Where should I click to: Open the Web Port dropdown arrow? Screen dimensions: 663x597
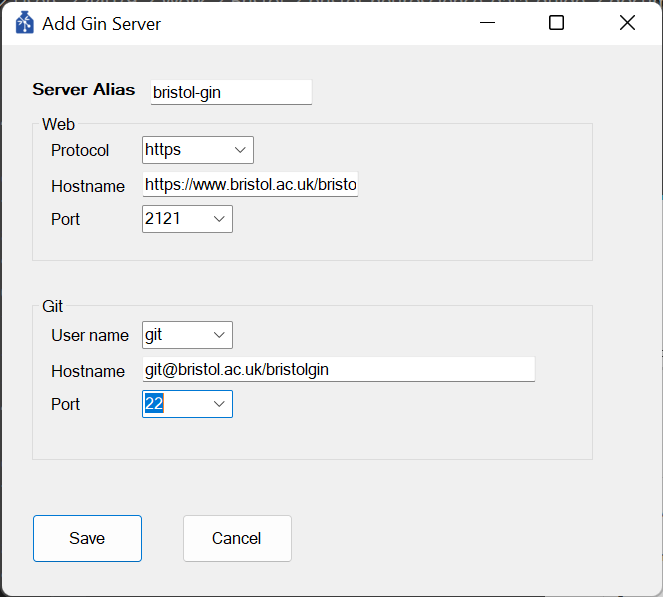(x=219, y=219)
